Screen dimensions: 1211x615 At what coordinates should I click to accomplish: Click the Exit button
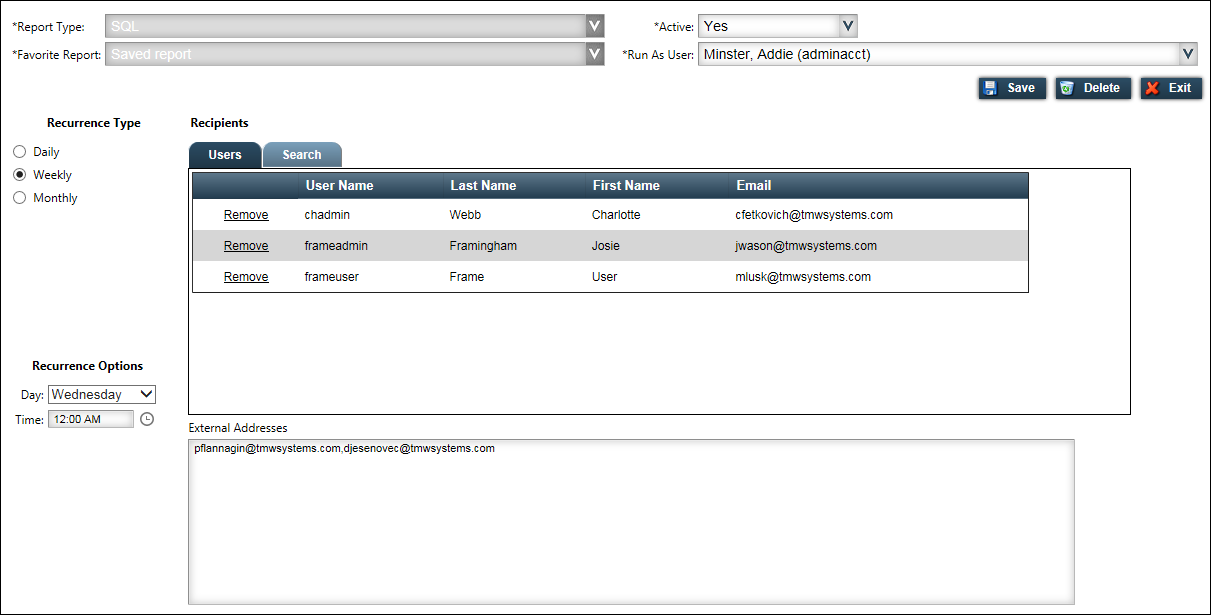click(1171, 88)
